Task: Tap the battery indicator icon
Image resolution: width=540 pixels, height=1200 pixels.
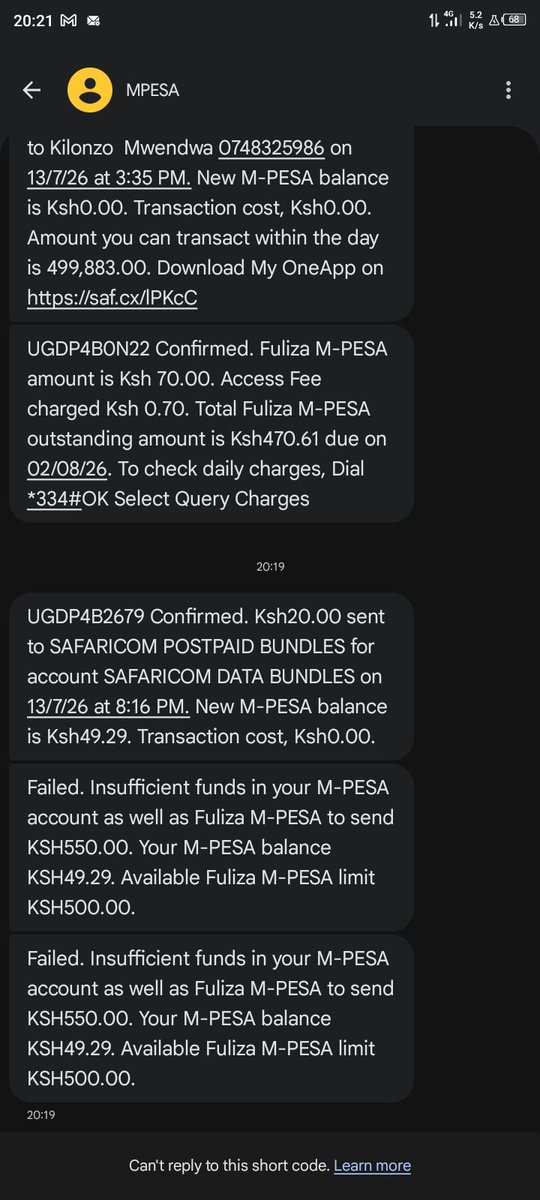Action: [514, 19]
